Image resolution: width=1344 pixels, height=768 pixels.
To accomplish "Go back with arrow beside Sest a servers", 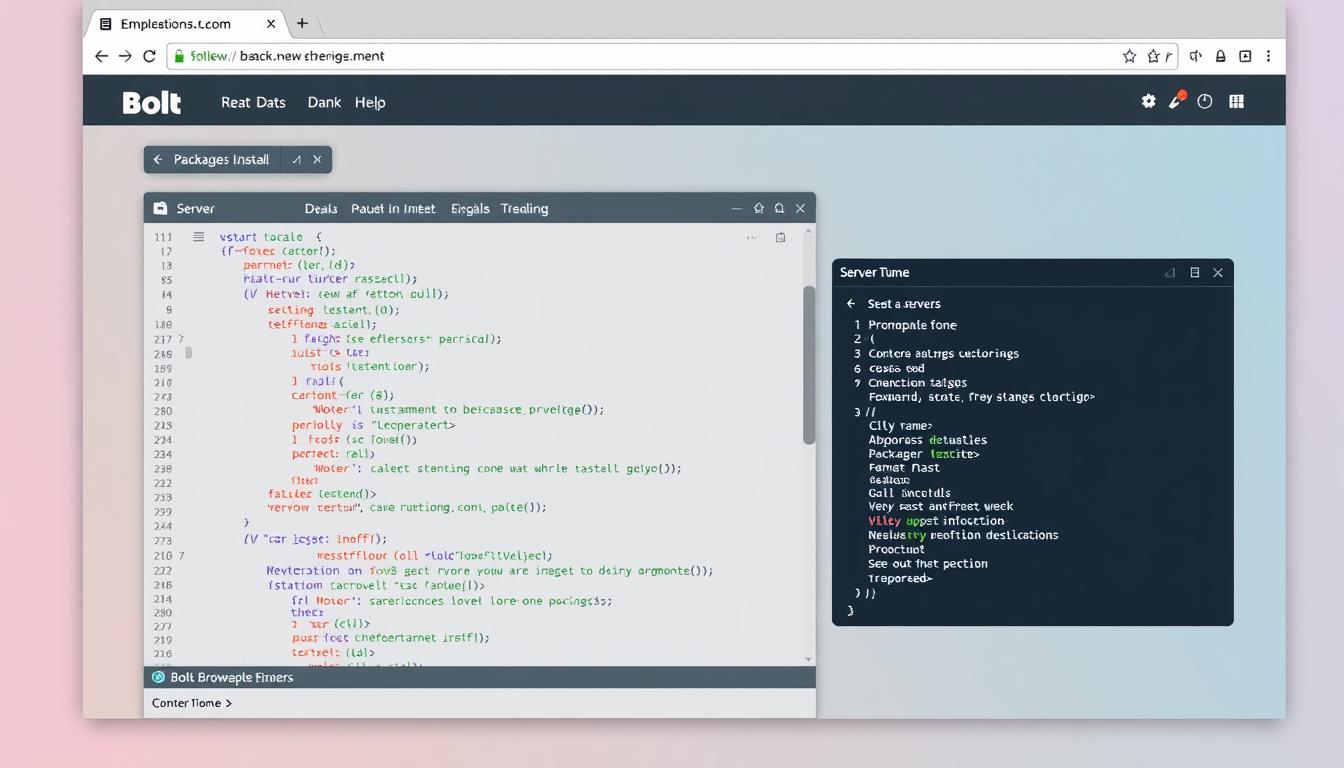I will pos(851,303).
